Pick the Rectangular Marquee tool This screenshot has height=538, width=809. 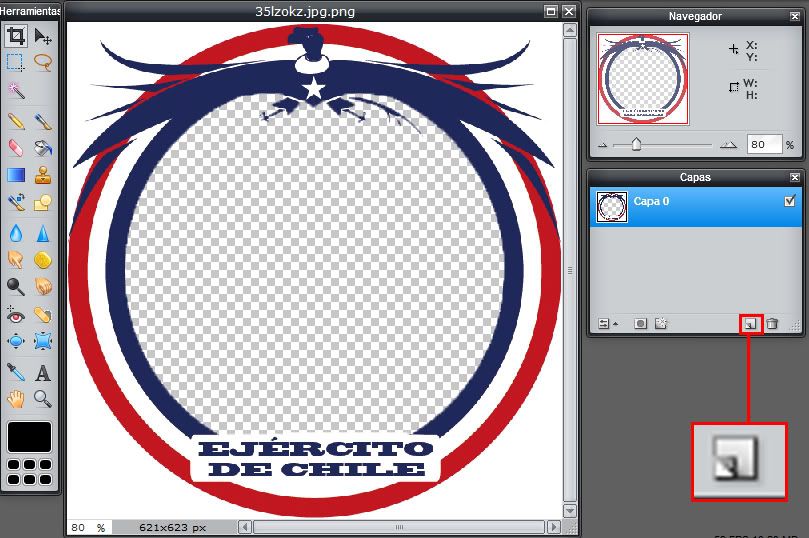click(16, 62)
